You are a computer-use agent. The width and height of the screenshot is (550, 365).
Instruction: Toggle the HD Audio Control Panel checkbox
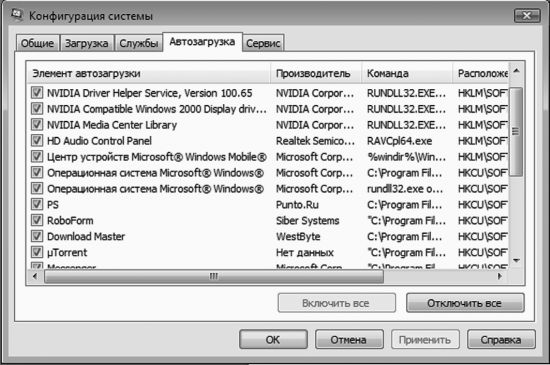coord(37,140)
